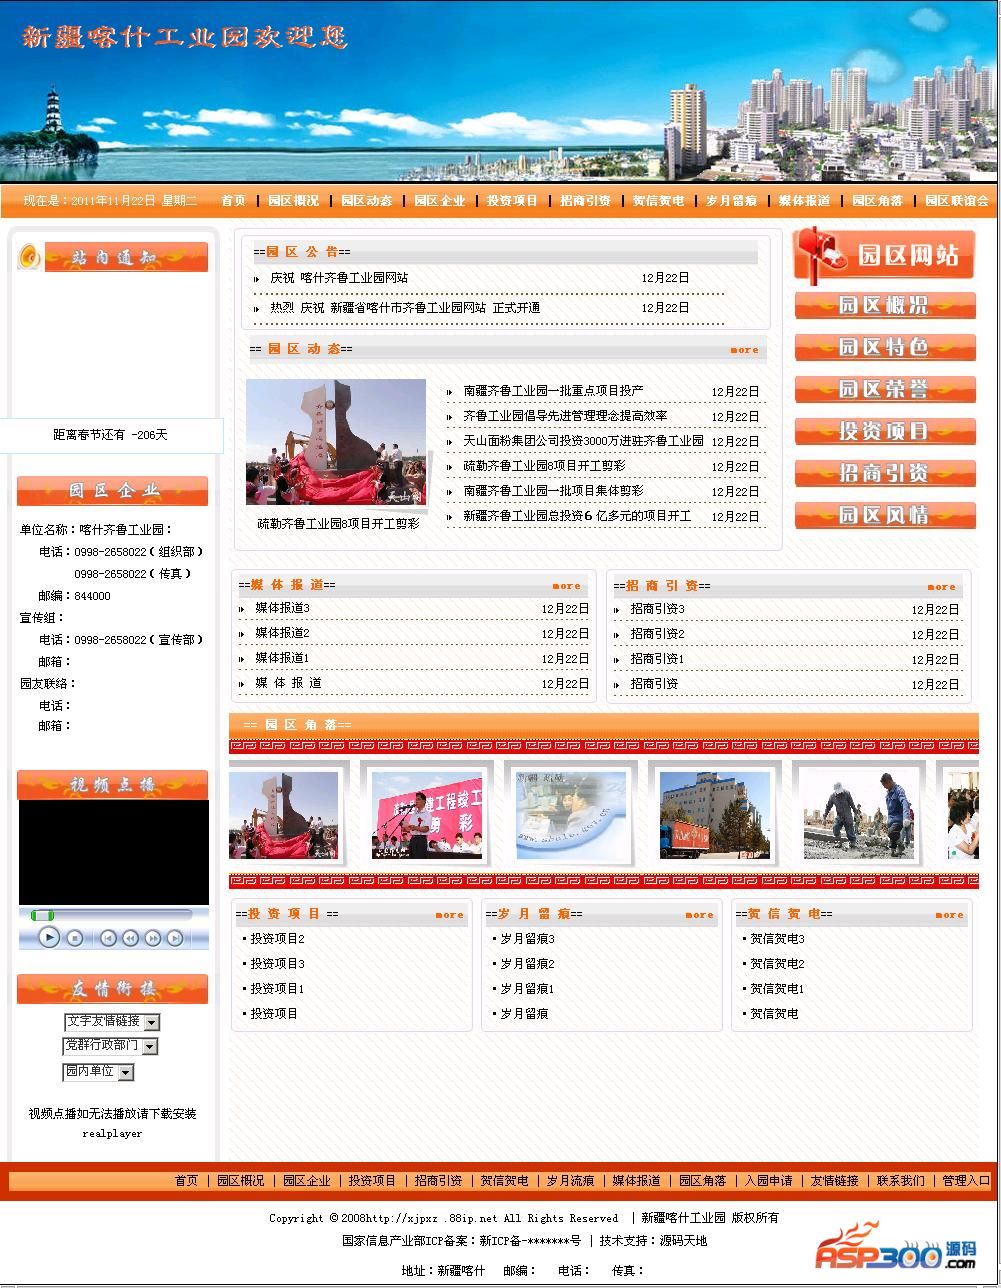Open 园区动态 in the top navigation bar

366,201
